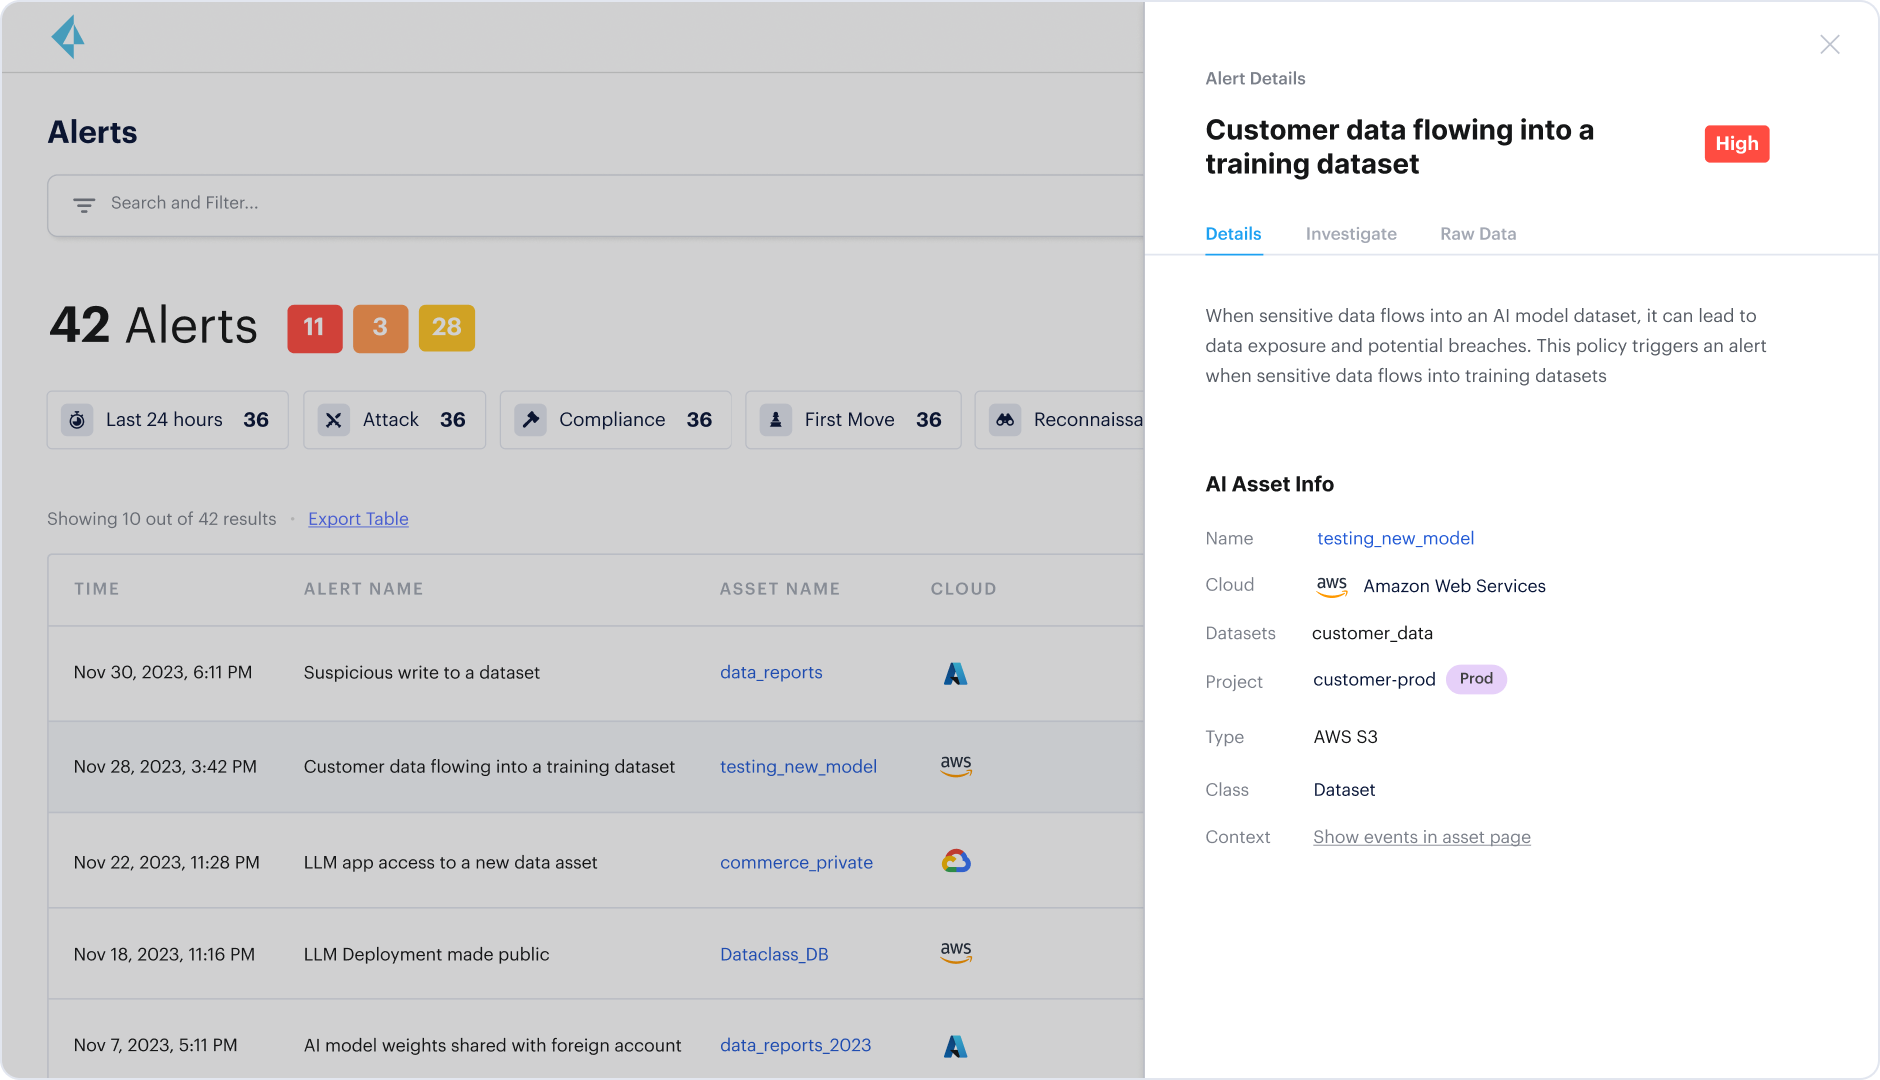Viewport: 1880px width, 1080px height.
Task: Open the data_reports asset link
Action: click(x=770, y=673)
